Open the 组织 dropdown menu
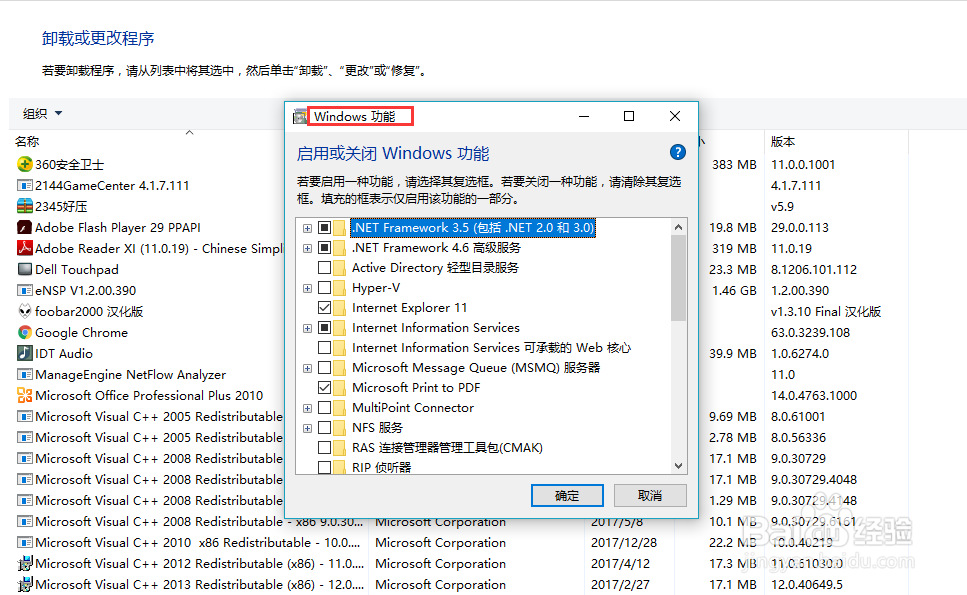Viewport: 967px width, 595px height. [43, 113]
